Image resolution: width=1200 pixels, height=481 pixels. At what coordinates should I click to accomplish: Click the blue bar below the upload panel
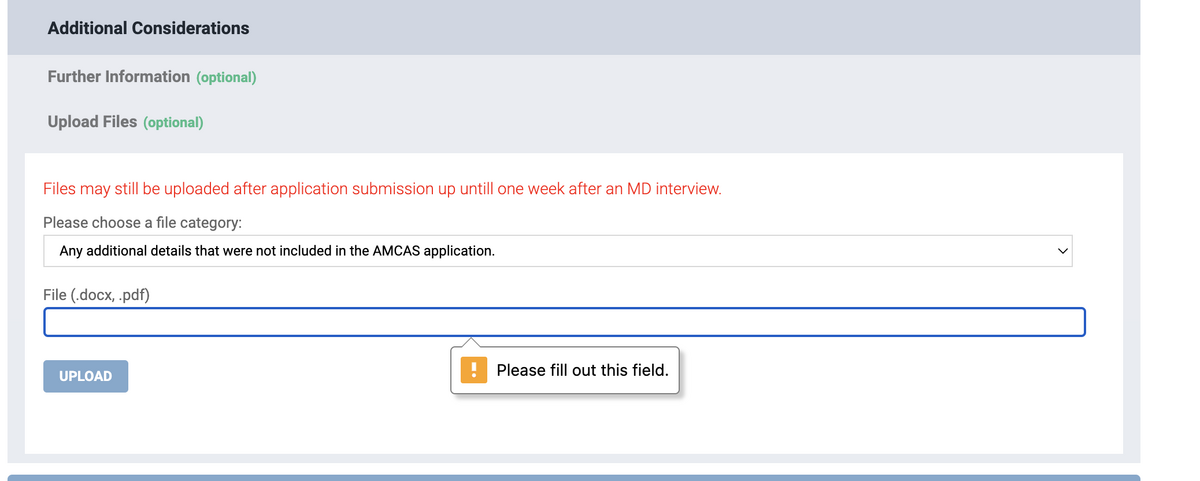pos(573,477)
